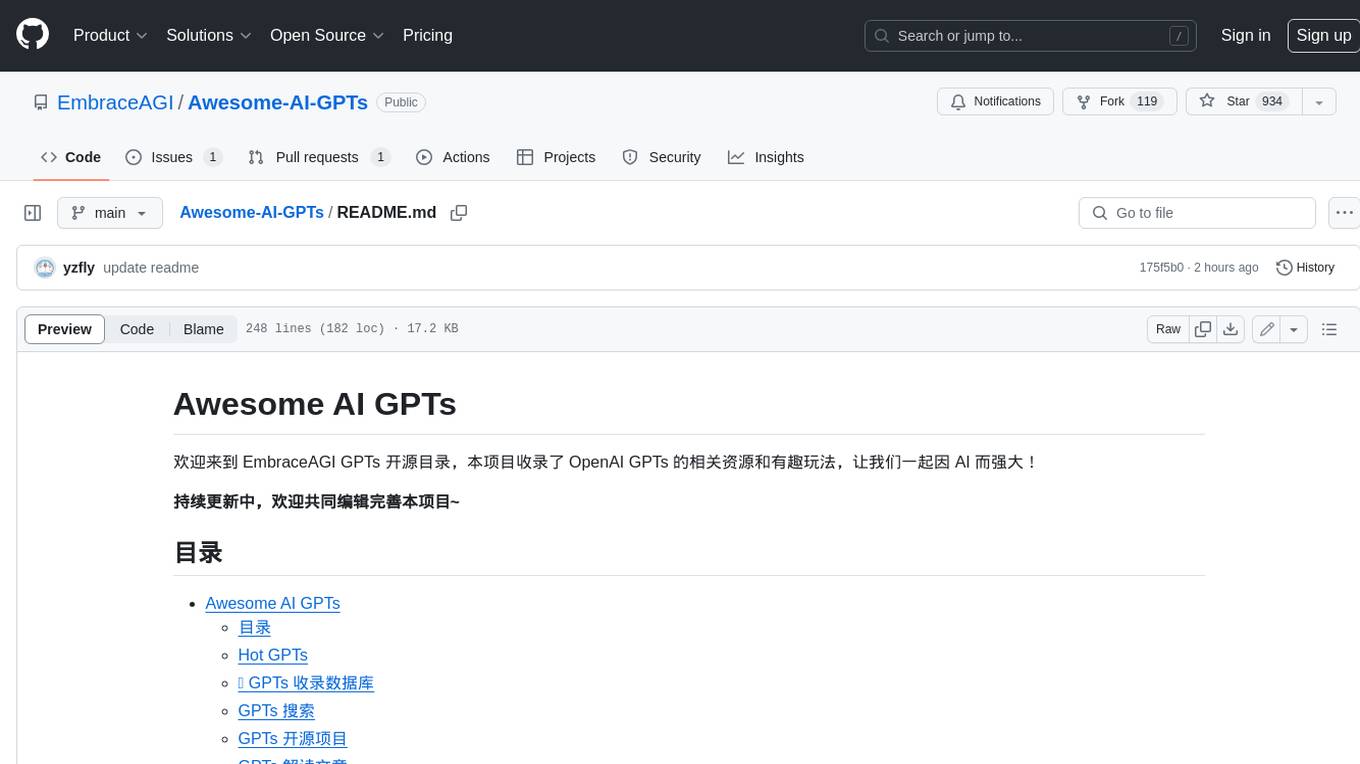This screenshot has height=764, width=1360.
Task: Open the more file actions ellipsis menu
Action: (x=1344, y=213)
